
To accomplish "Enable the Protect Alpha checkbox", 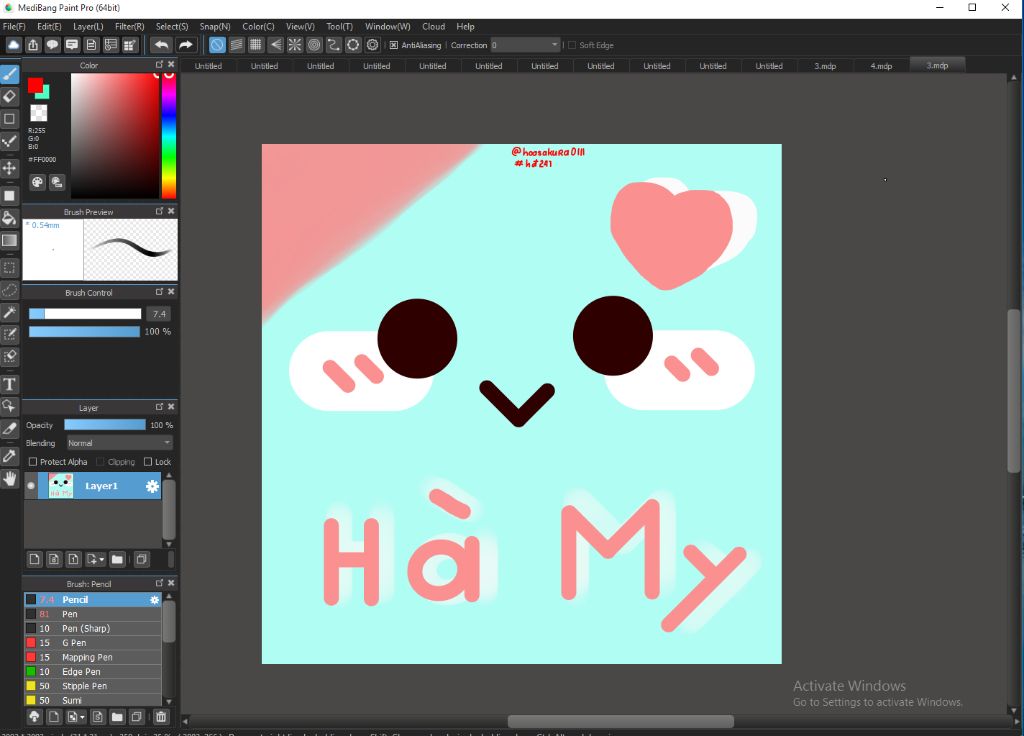I will [x=33, y=462].
